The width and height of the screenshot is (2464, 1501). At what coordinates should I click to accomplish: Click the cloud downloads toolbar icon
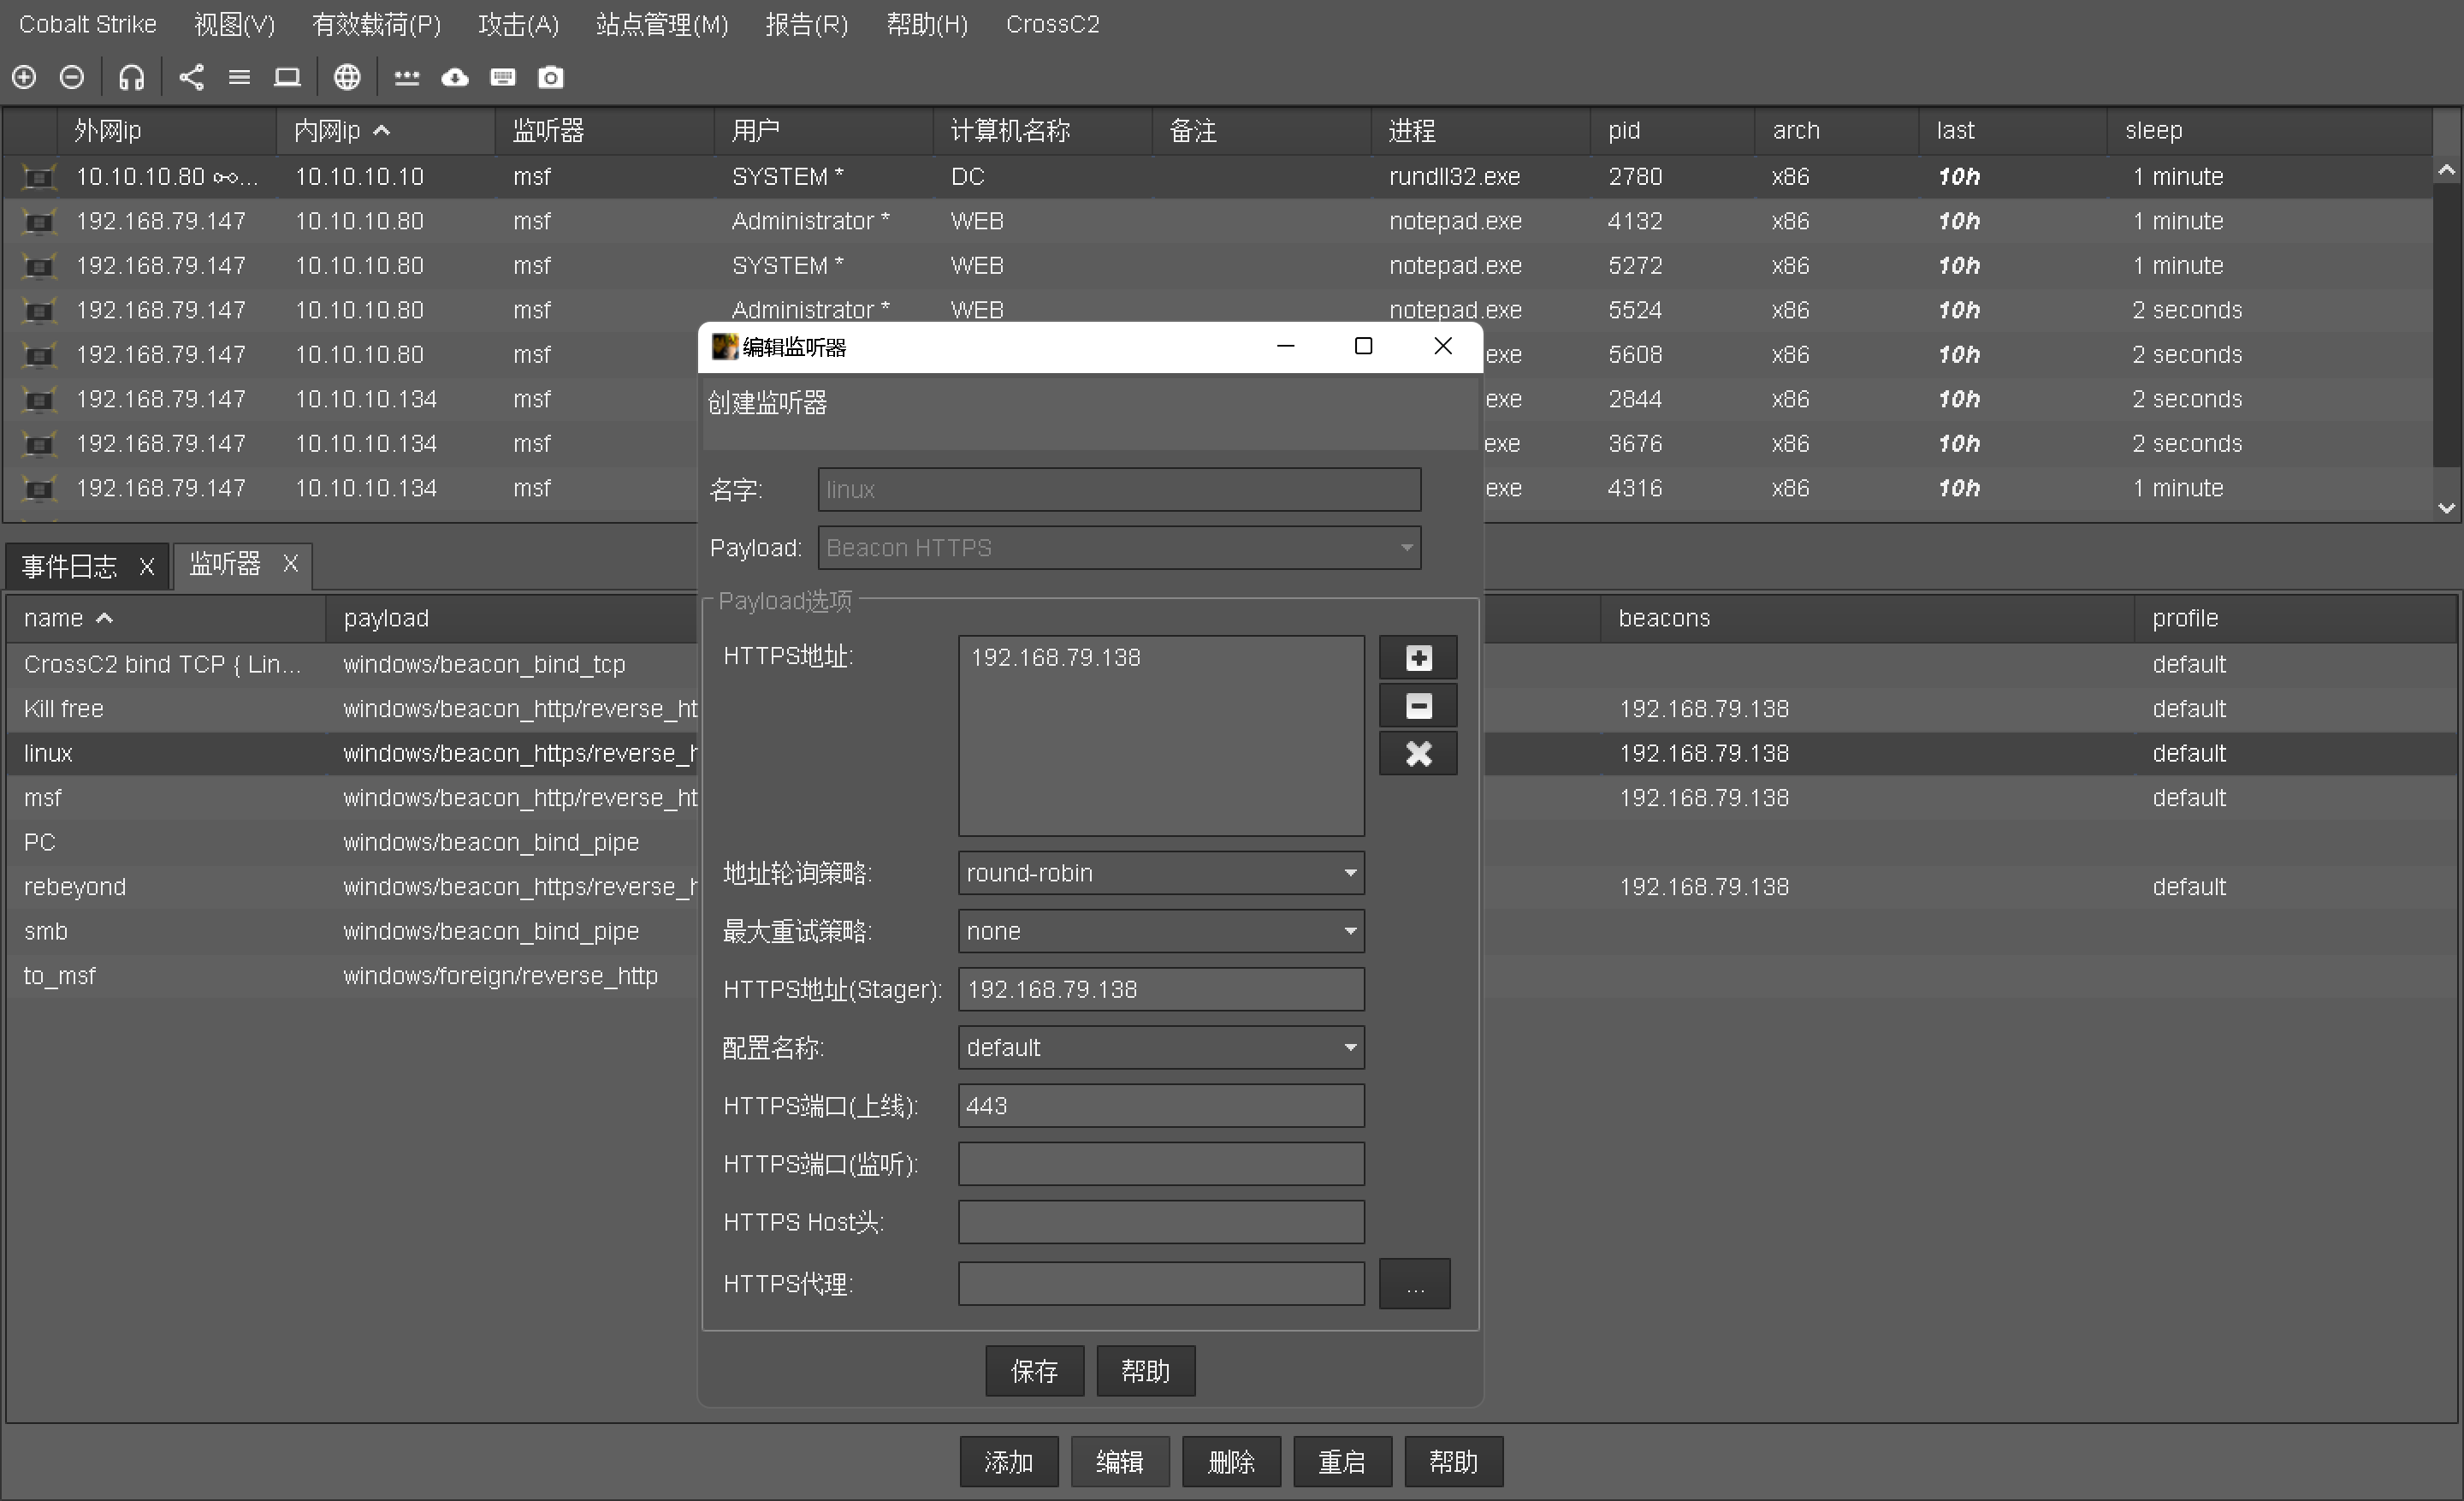coord(455,77)
